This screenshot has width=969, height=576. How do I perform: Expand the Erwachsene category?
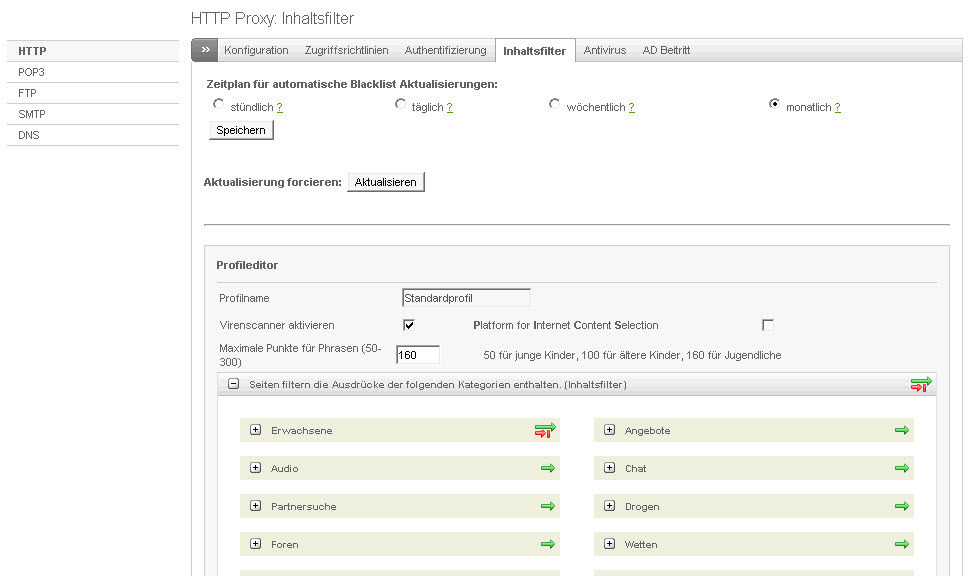click(x=255, y=430)
